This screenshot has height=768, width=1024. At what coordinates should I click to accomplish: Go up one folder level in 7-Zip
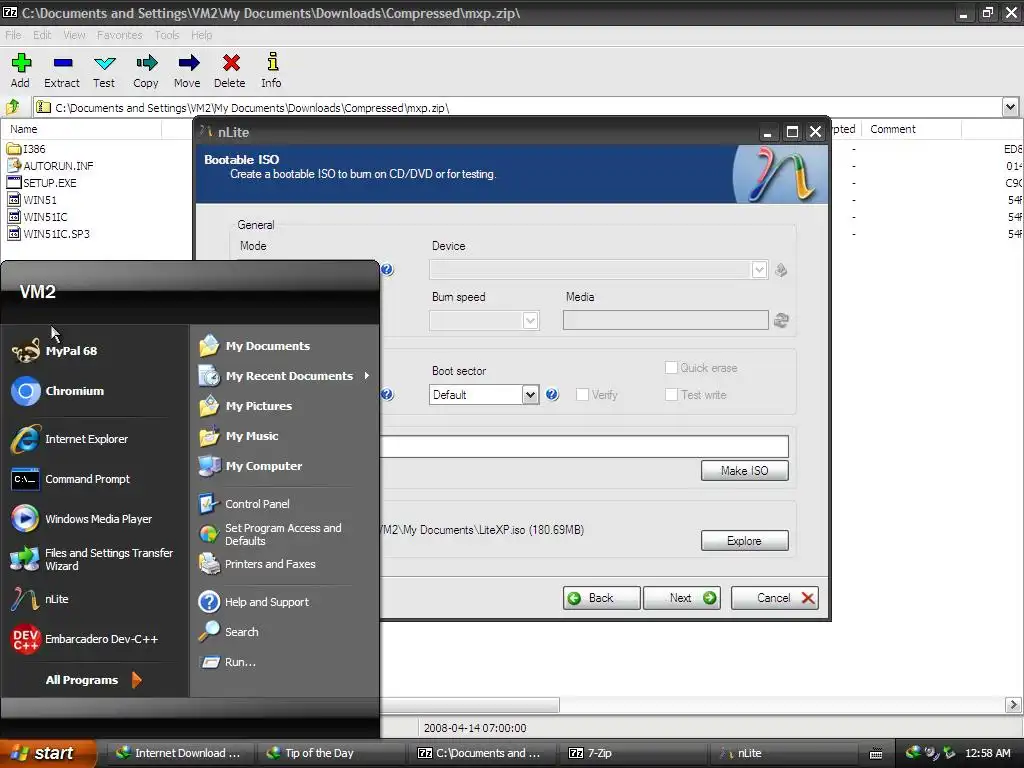(x=13, y=107)
